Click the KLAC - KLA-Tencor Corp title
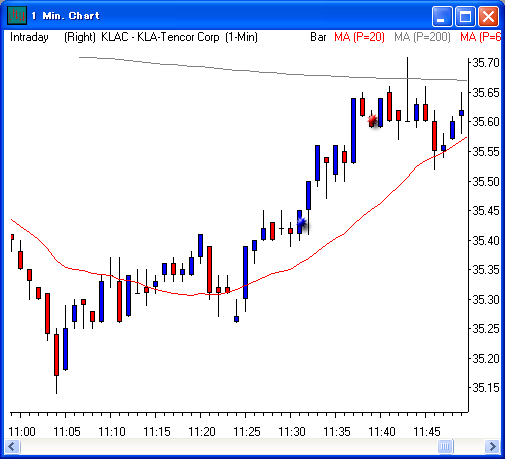The image size is (505, 459). [x=160, y=37]
